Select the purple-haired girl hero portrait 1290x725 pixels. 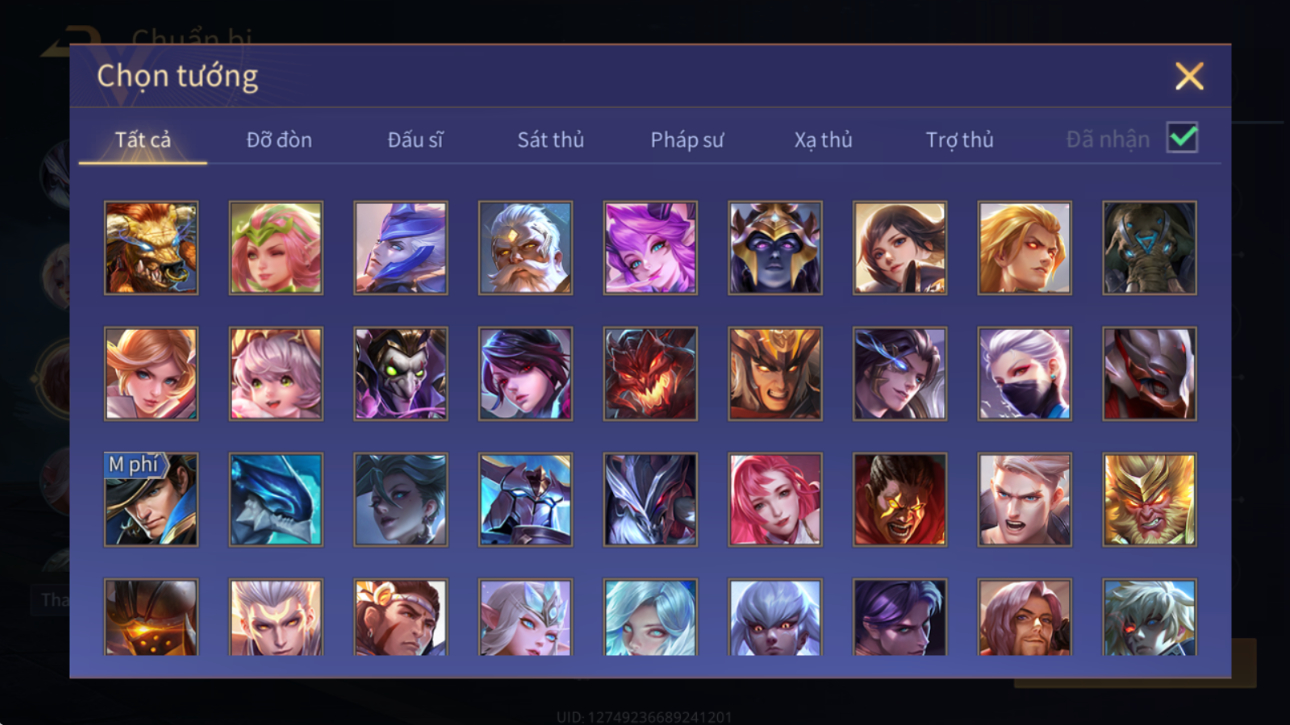[x=650, y=248]
